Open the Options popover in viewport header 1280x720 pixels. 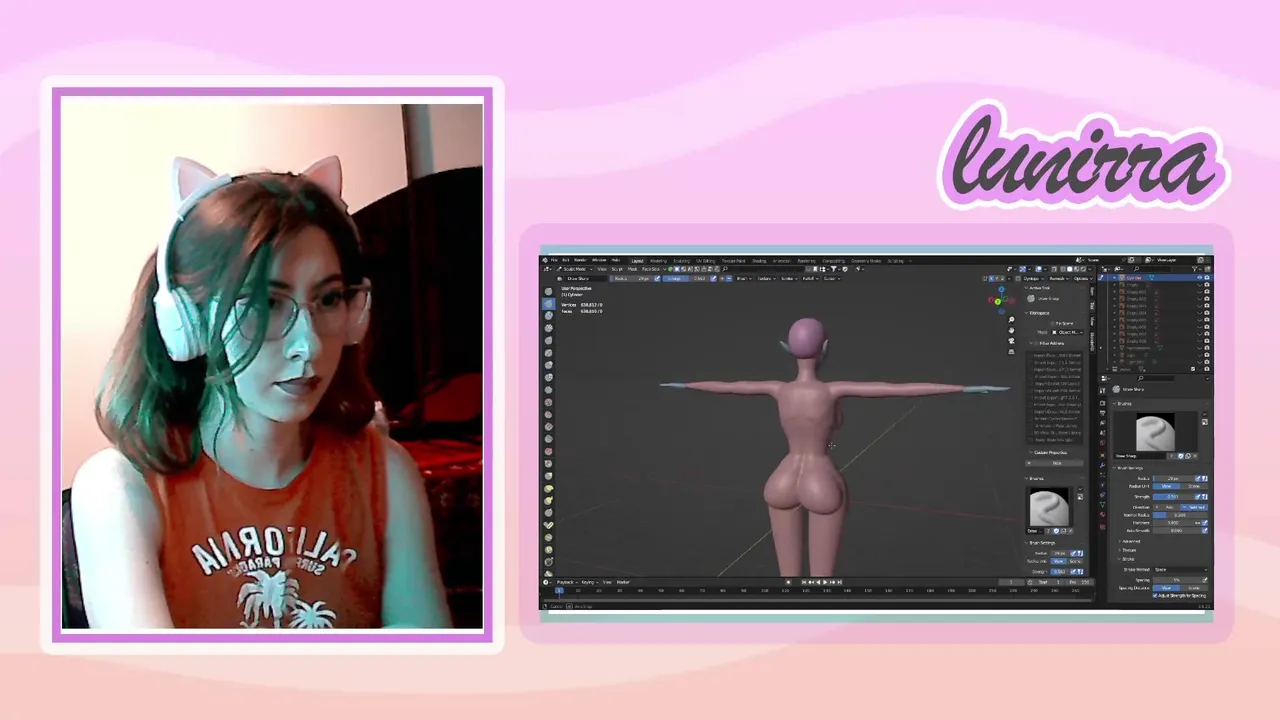pyautogui.click(x=1083, y=278)
